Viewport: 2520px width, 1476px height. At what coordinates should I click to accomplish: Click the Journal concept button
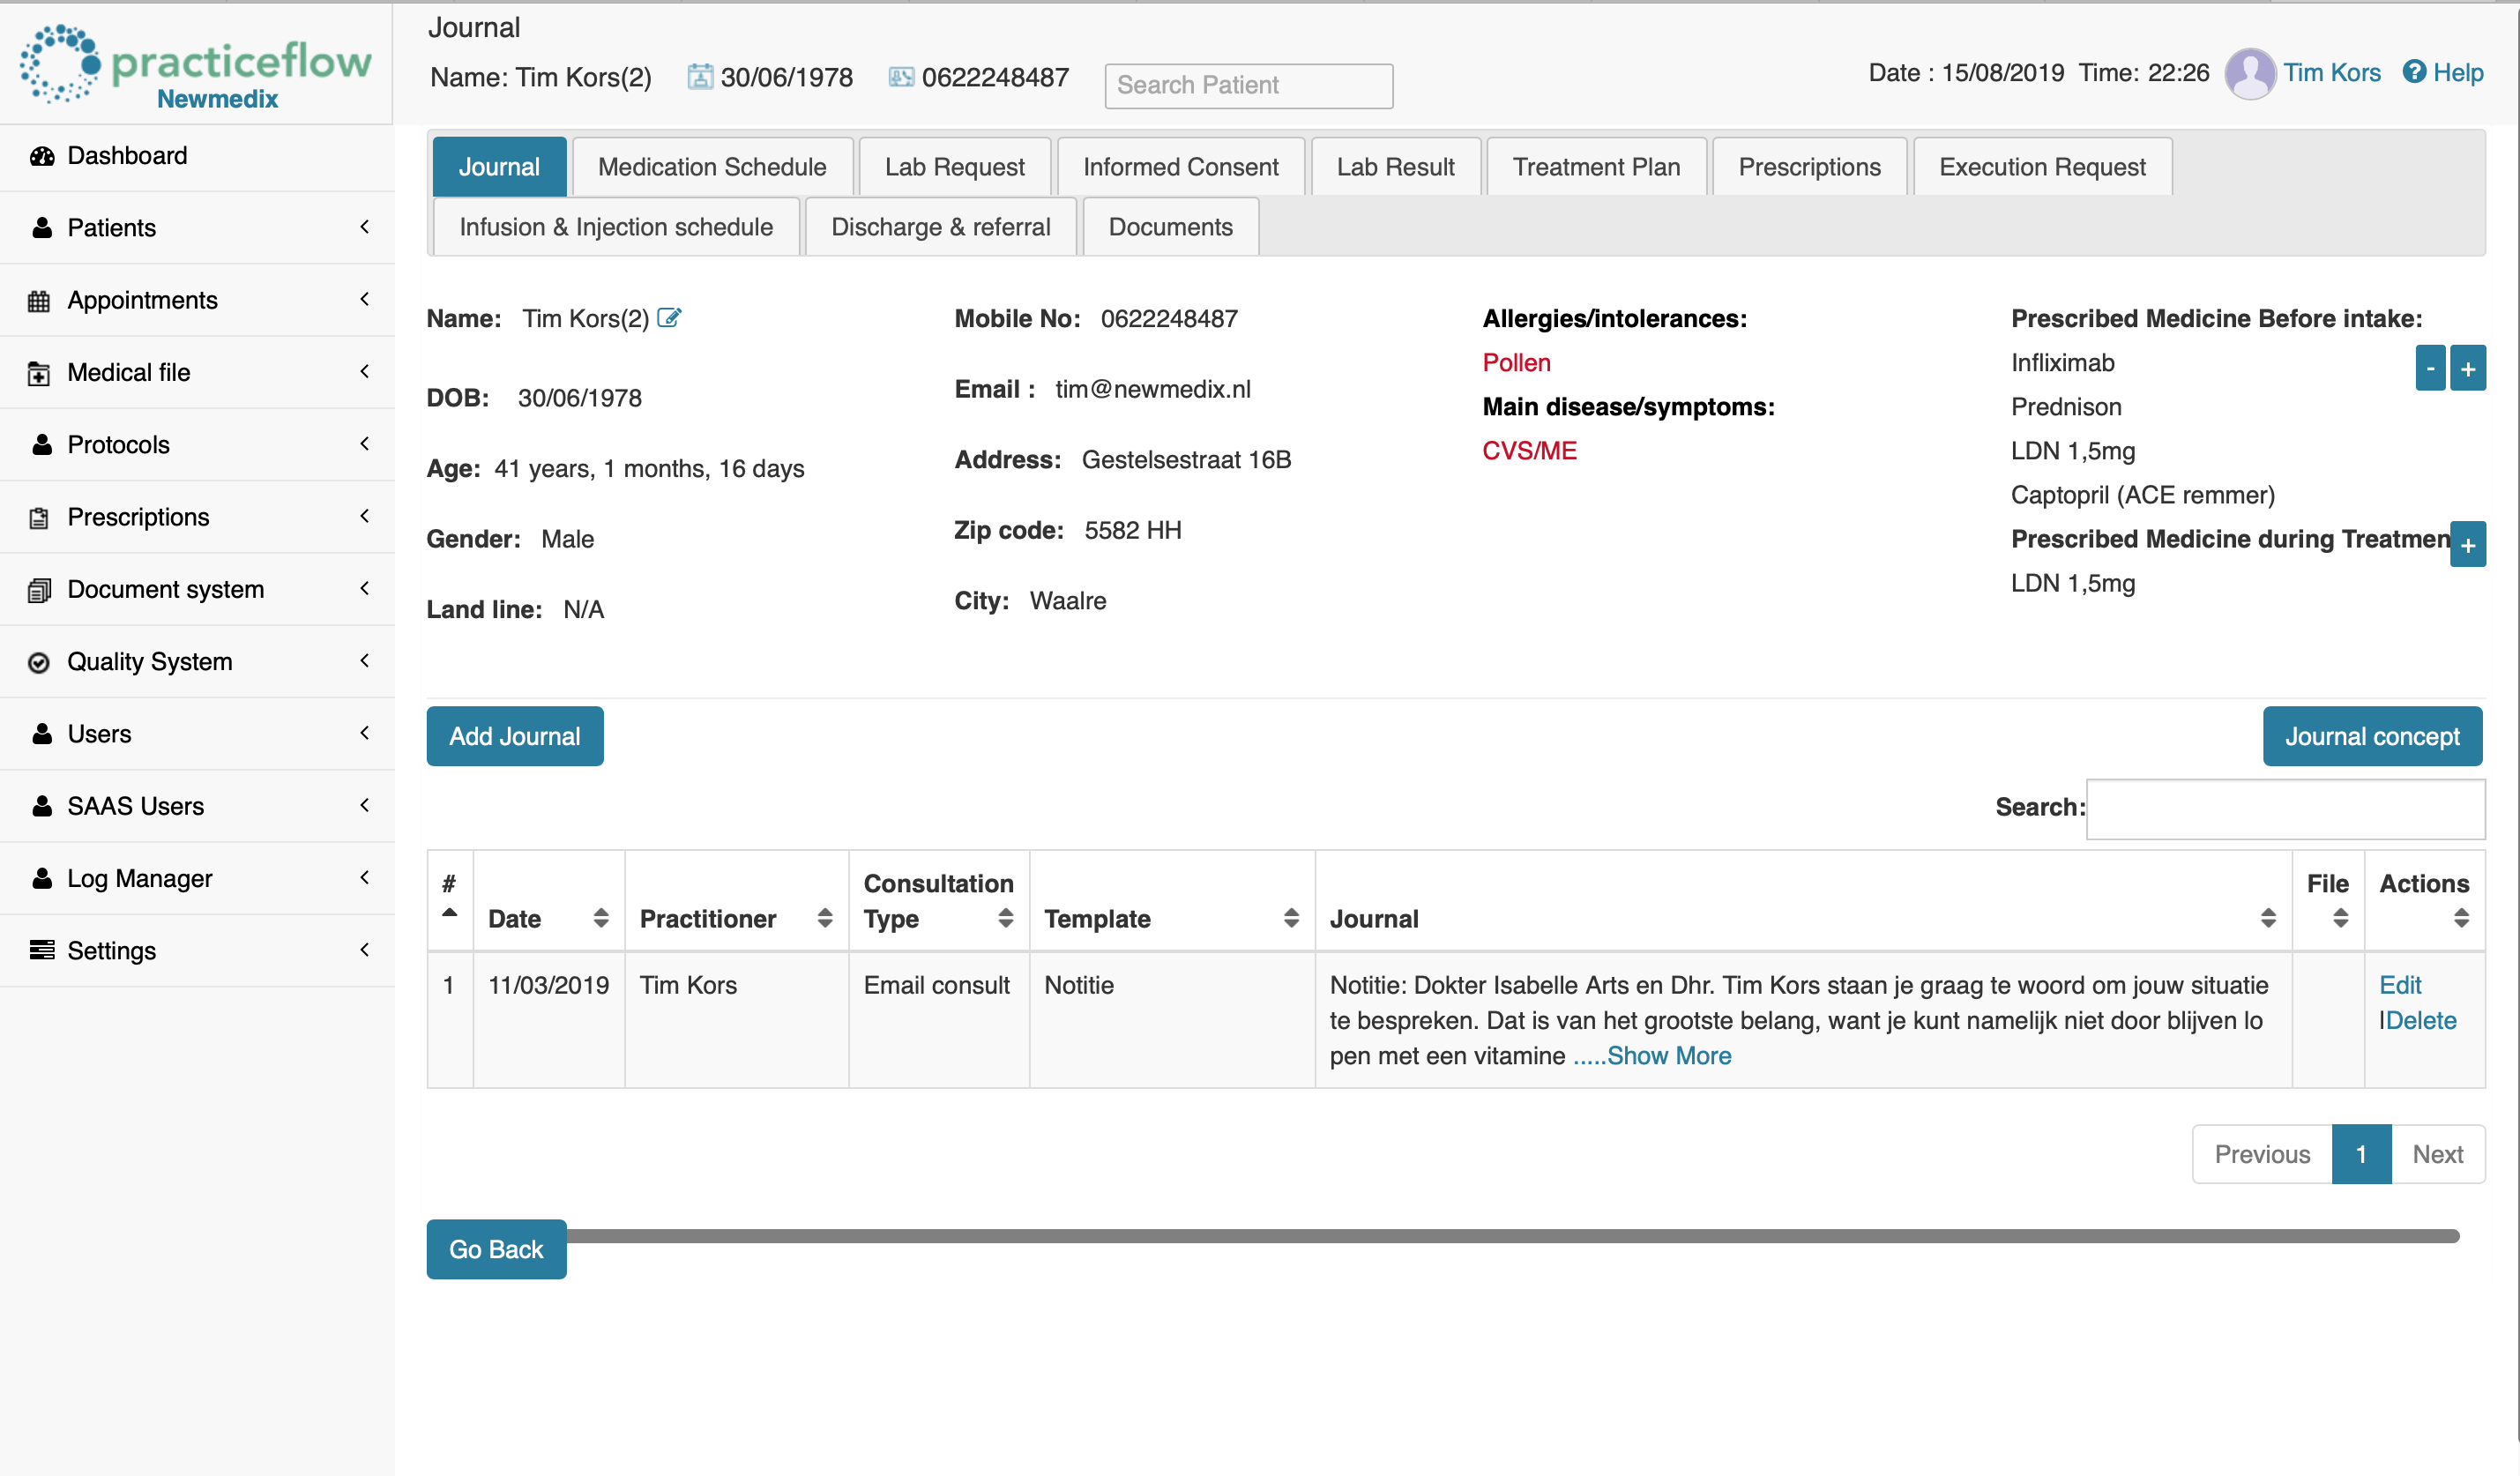point(2373,736)
